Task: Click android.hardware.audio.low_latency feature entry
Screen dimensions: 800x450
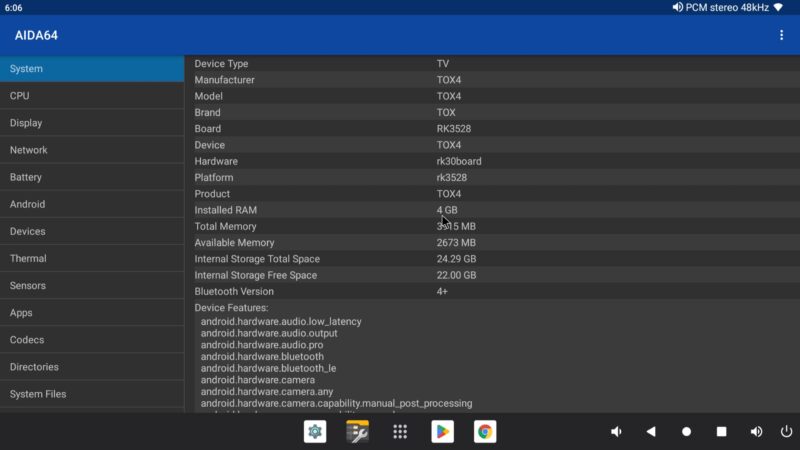Action: click(281, 321)
